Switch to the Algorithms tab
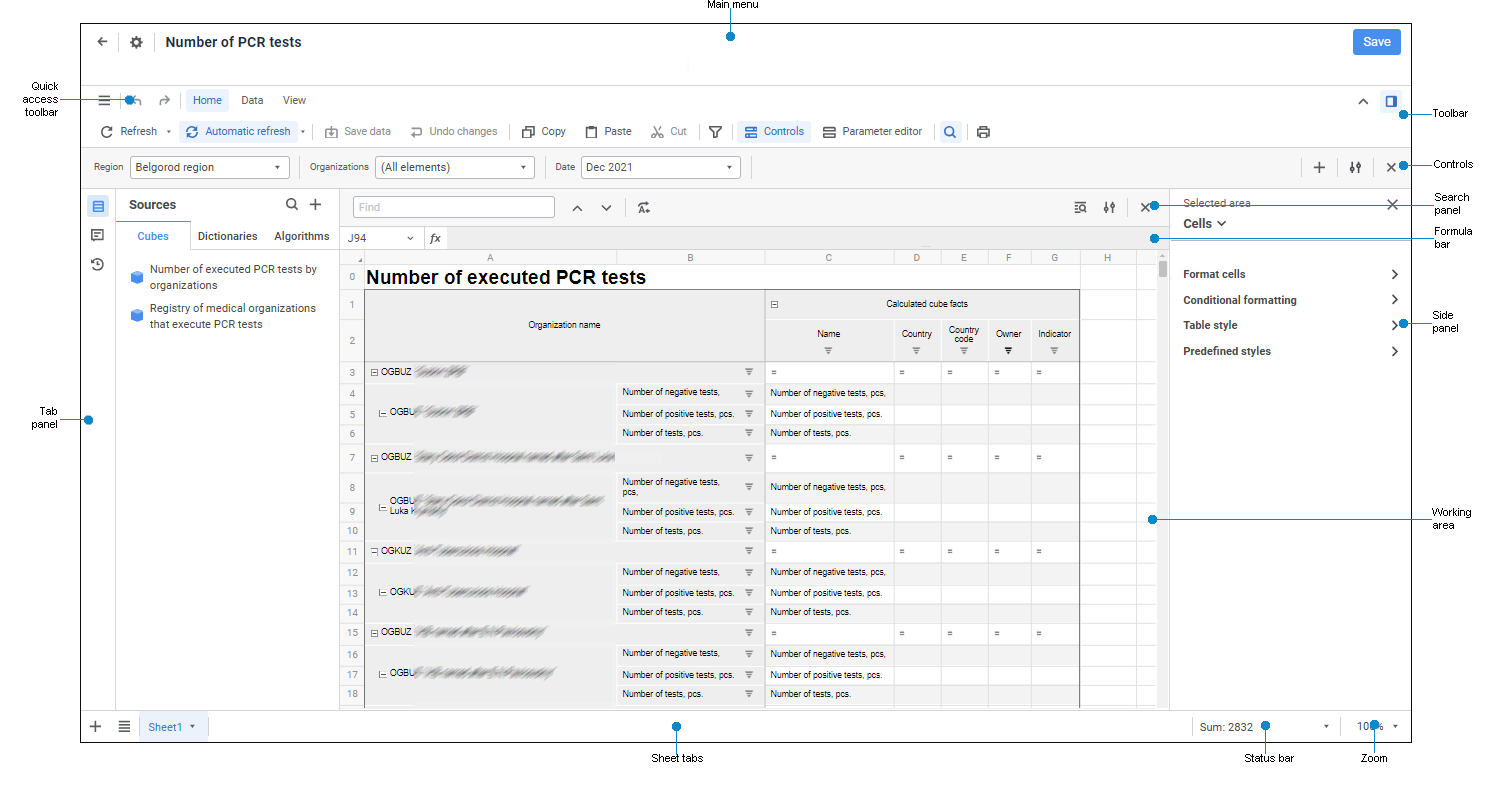This screenshot has width=1497, height=788. (x=302, y=236)
